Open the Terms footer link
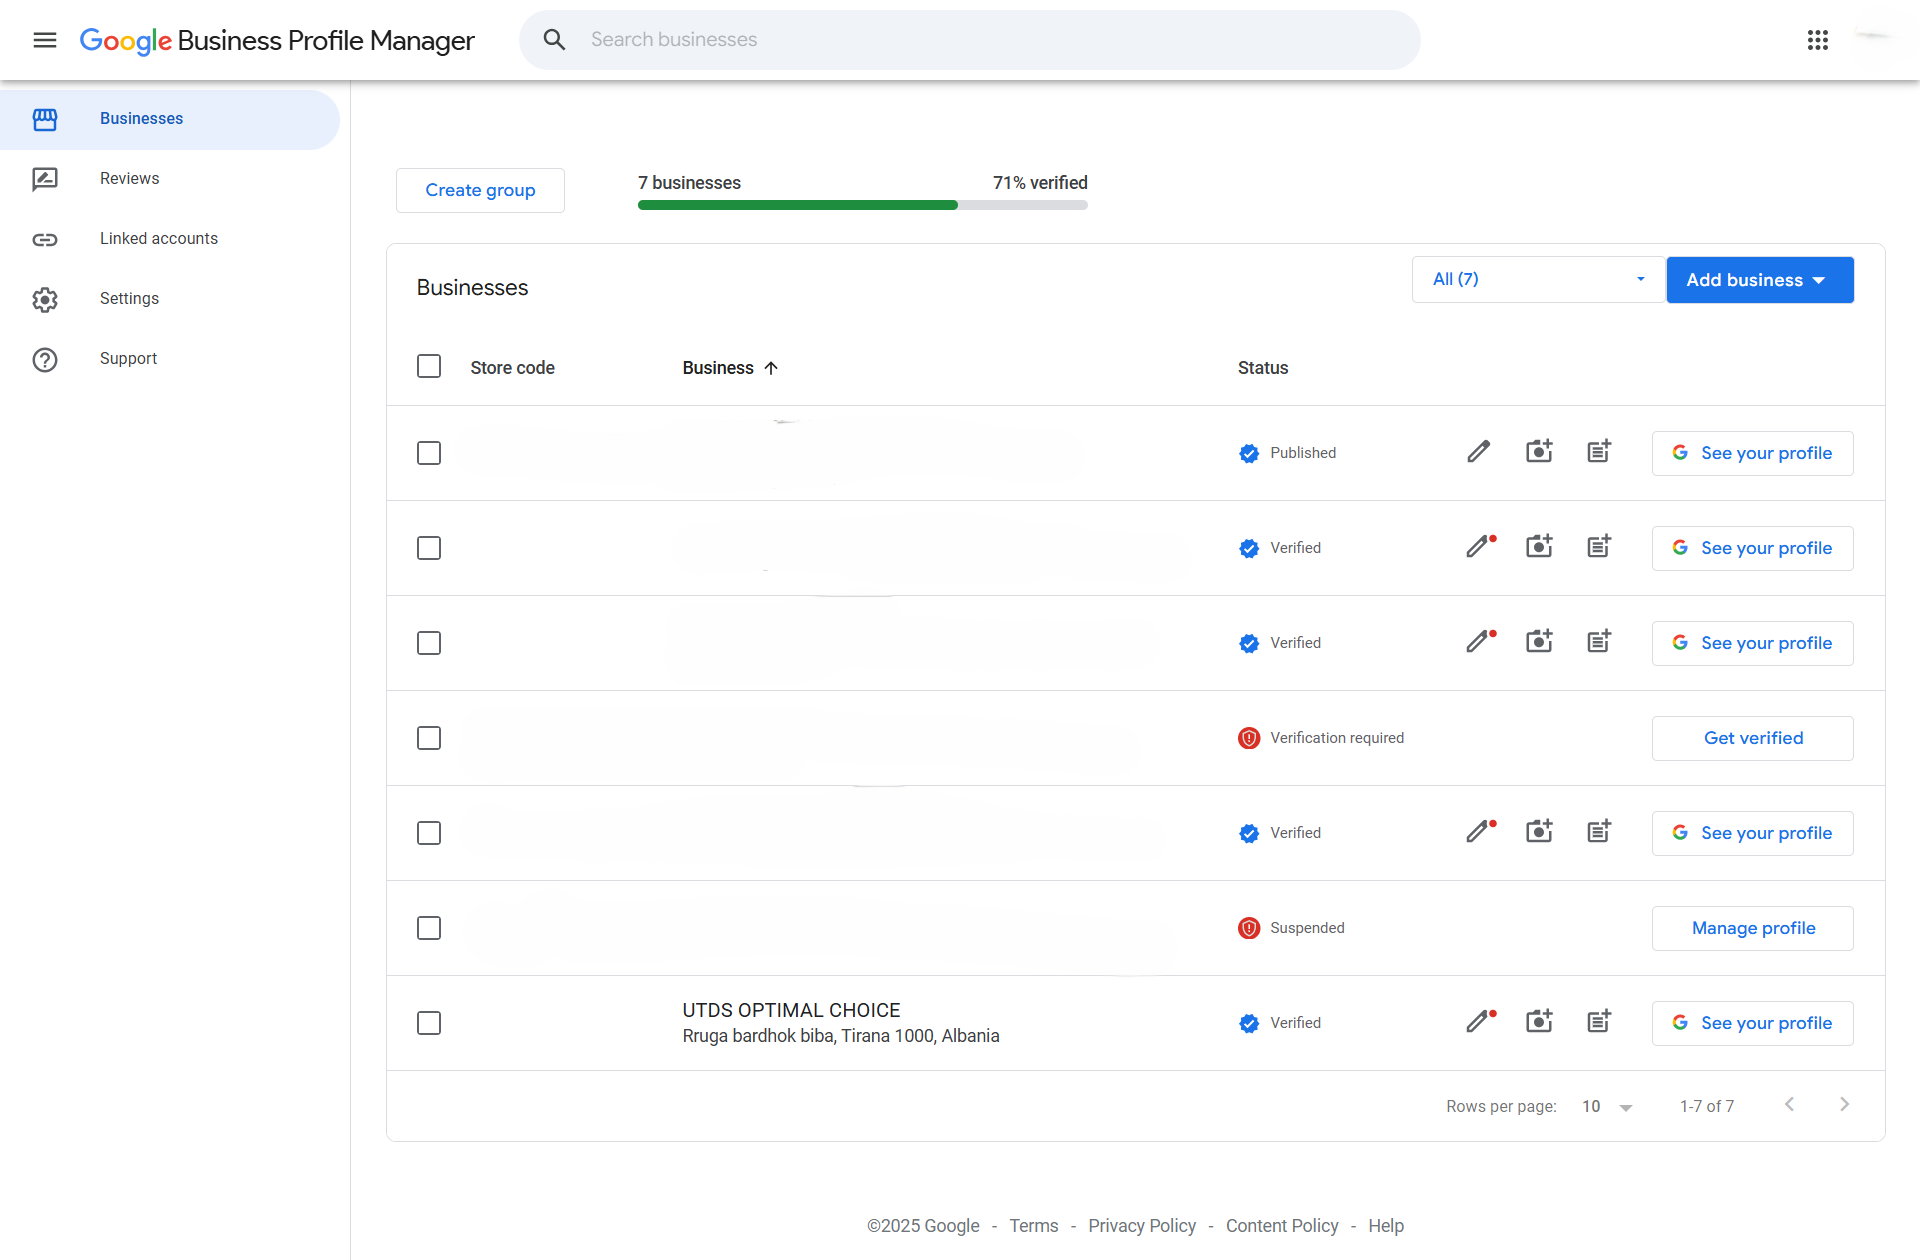 1033,1226
